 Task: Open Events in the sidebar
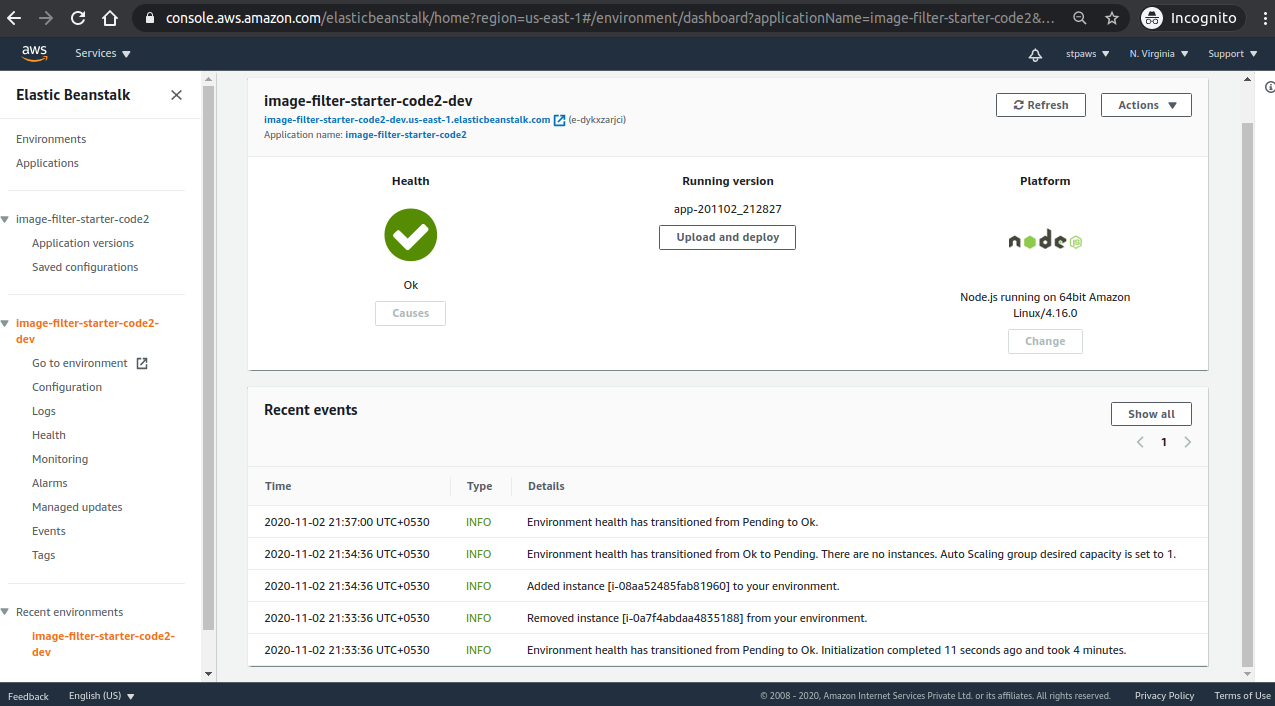[49, 531]
